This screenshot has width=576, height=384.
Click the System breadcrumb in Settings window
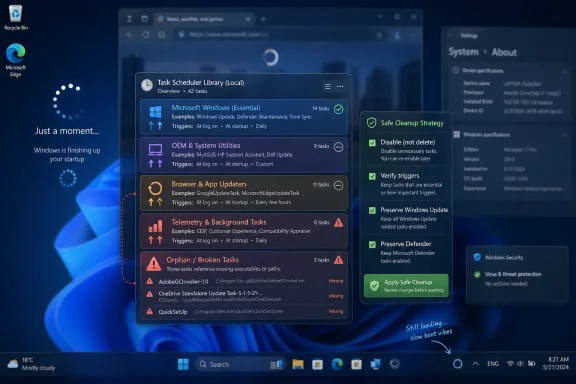pos(463,52)
